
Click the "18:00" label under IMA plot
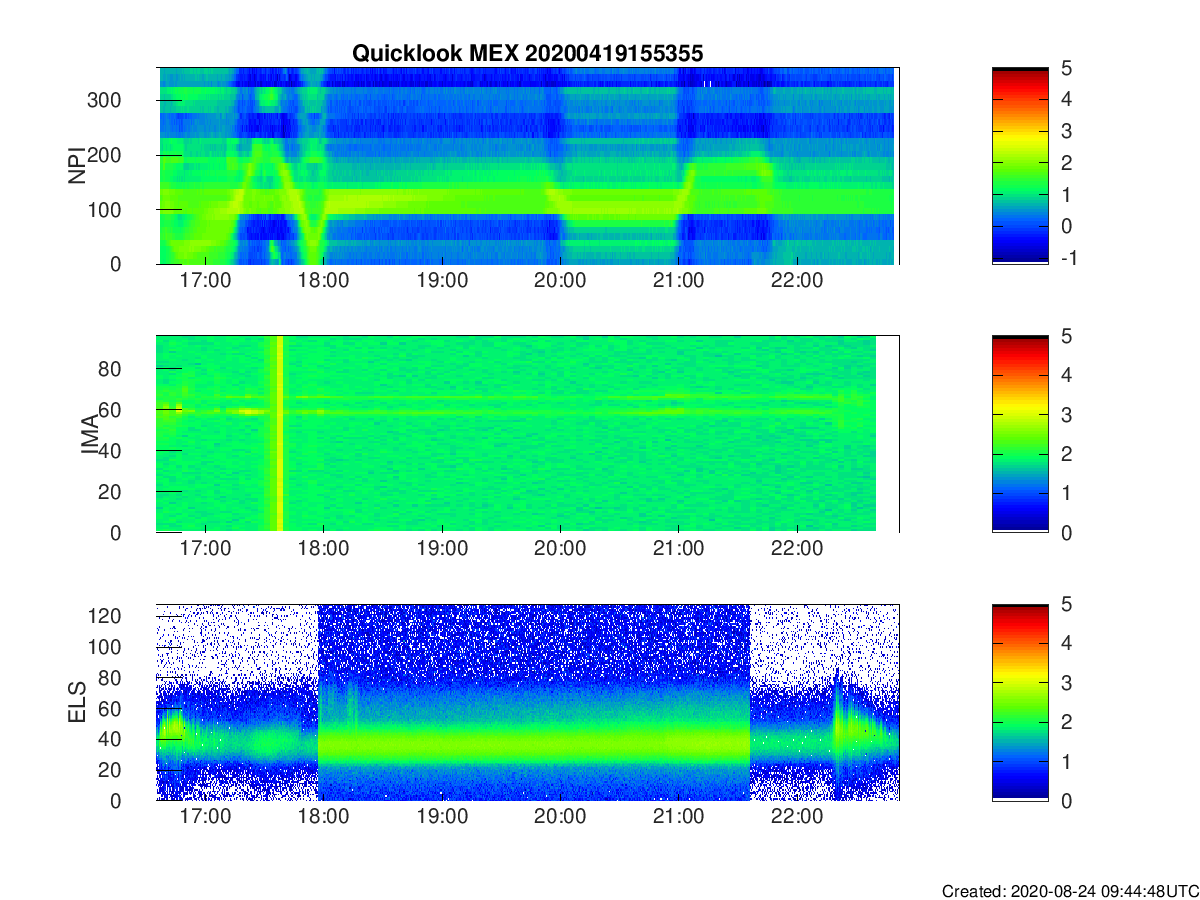pyautogui.click(x=323, y=549)
